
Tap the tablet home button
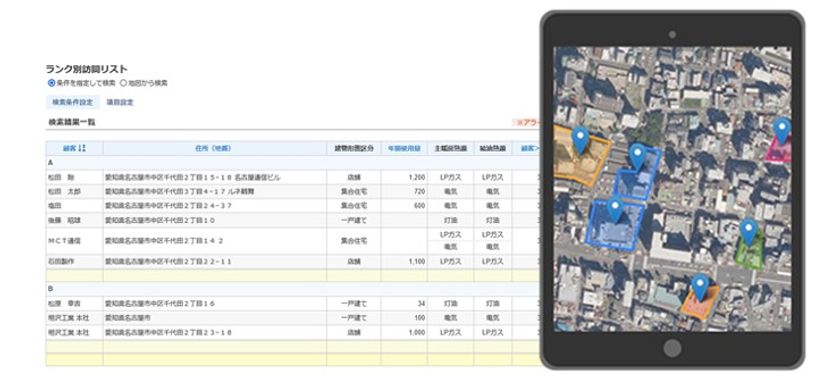(x=672, y=349)
